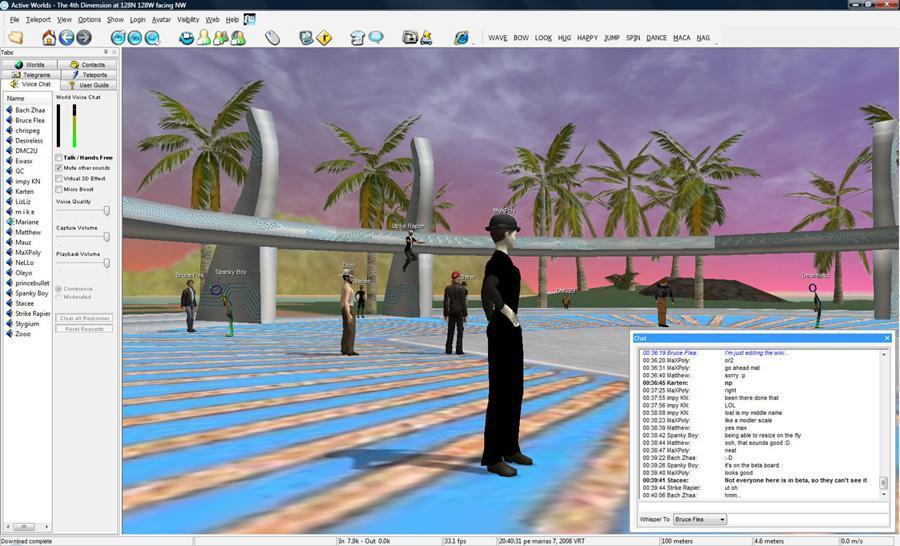This screenshot has width=900, height=546.
Task: Click the Name column header
Action: [27, 98]
